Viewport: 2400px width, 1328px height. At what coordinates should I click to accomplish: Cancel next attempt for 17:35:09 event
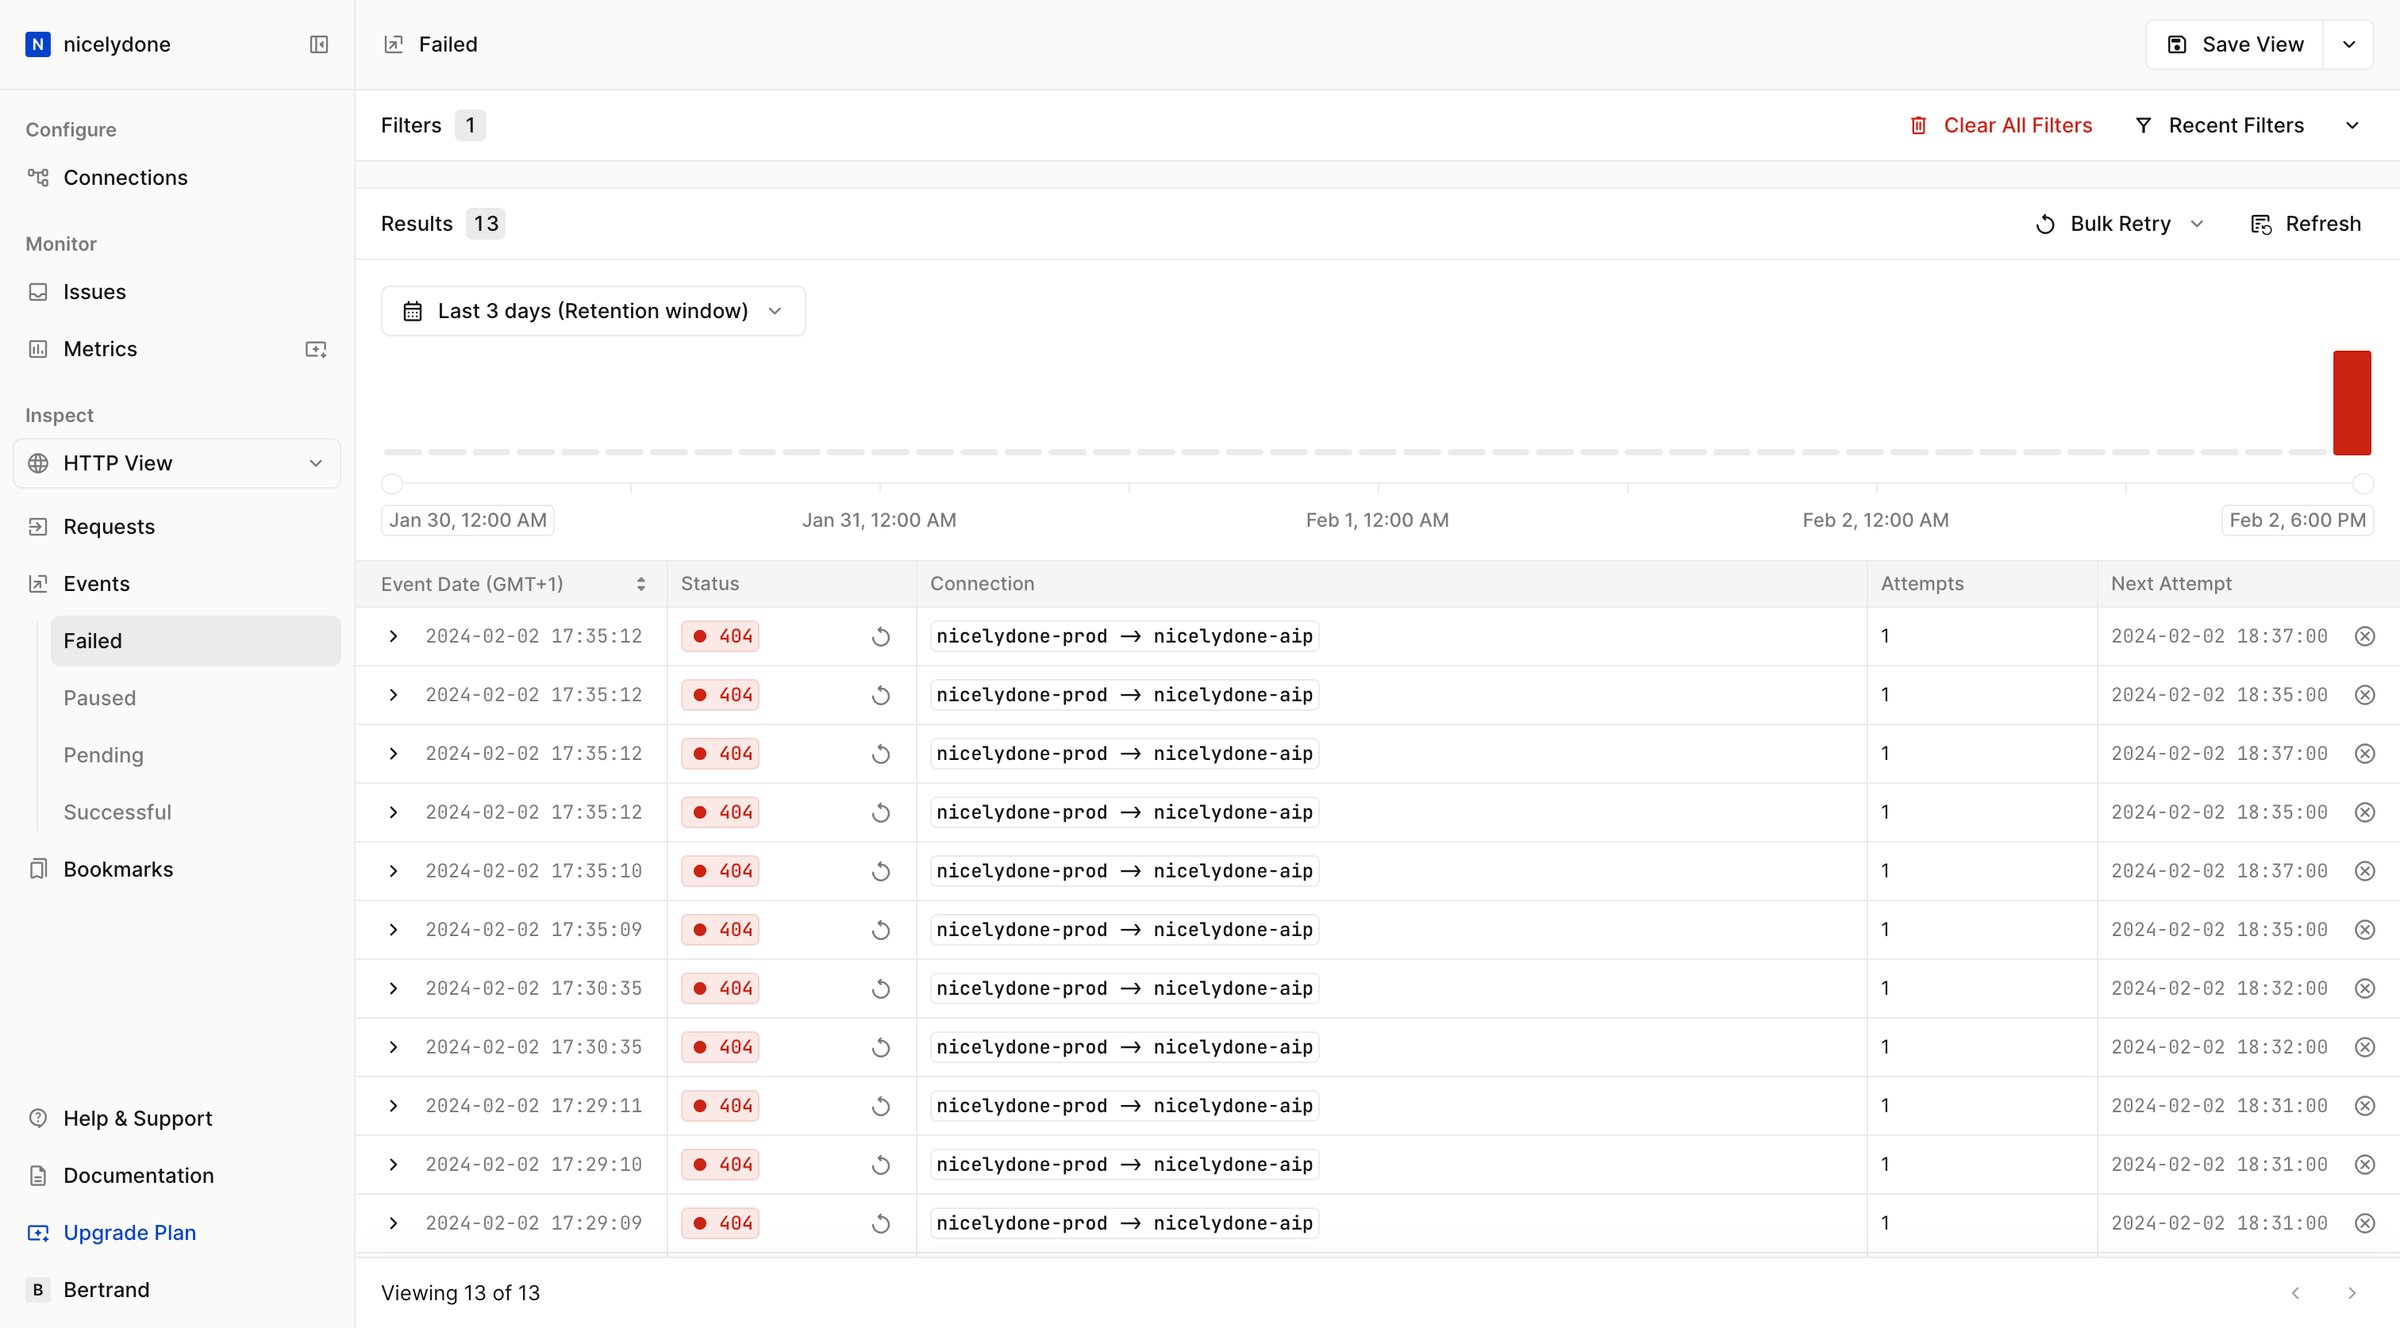point(2365,930)
